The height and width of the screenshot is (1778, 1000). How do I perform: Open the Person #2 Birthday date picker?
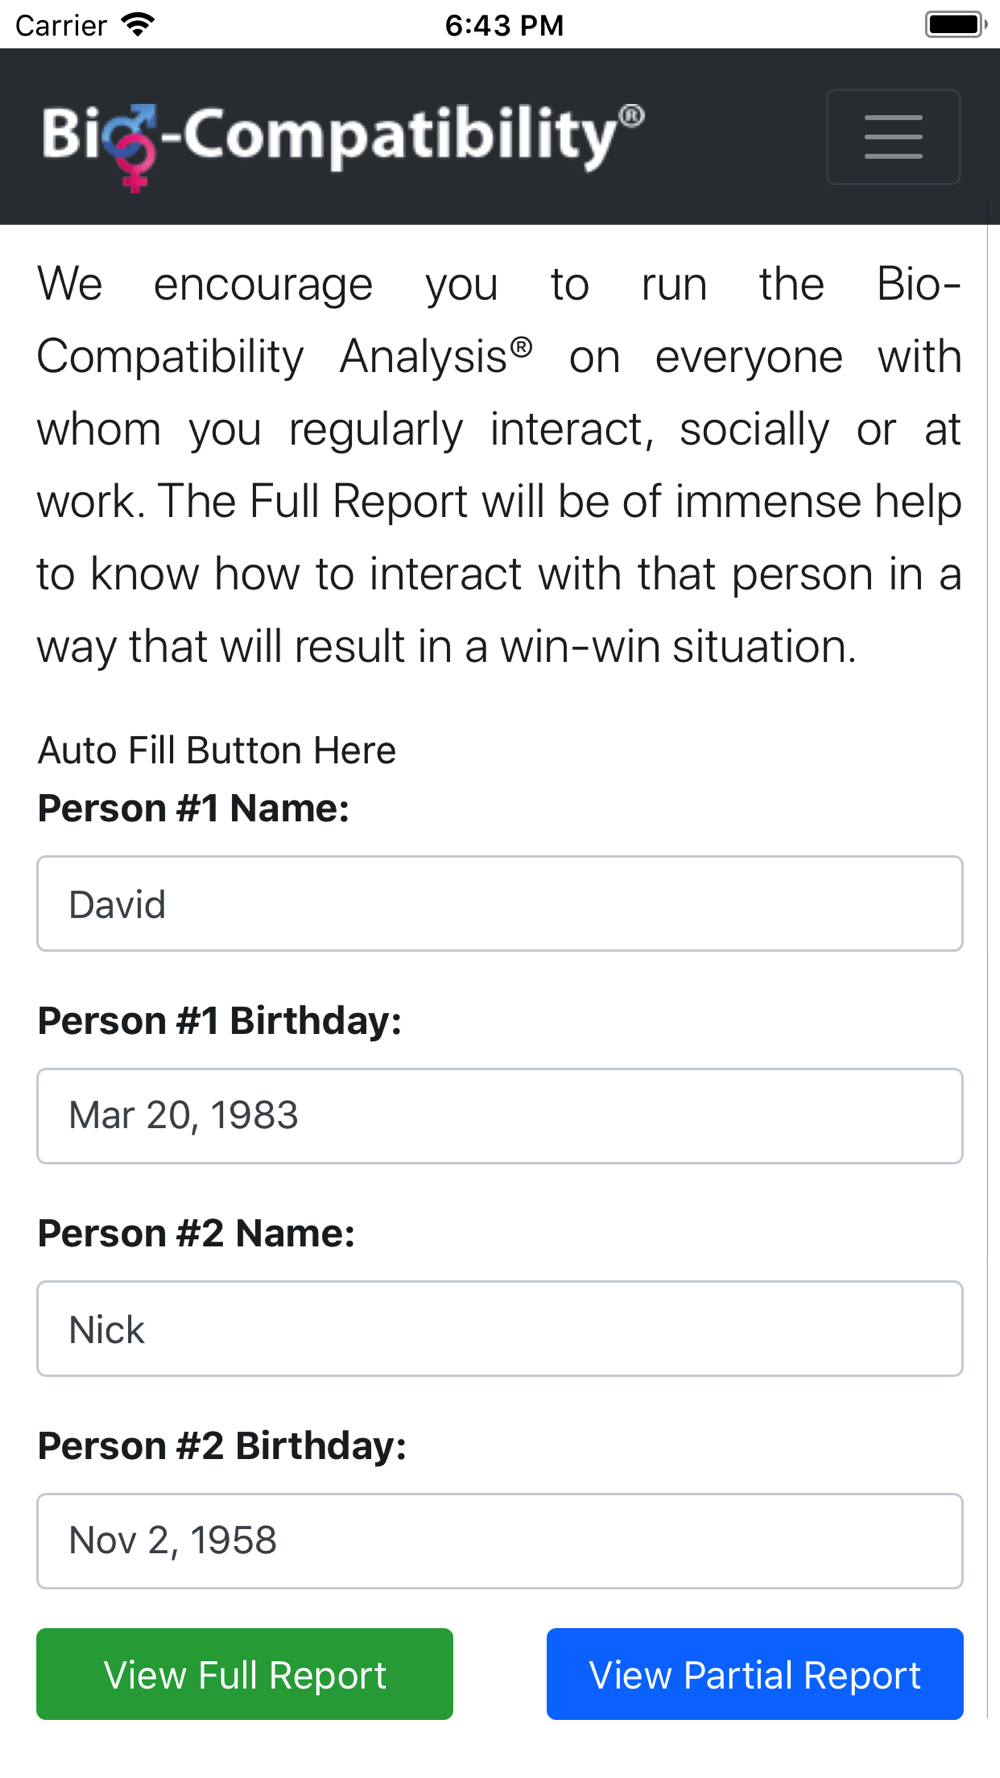click(x=500, y=1541)
